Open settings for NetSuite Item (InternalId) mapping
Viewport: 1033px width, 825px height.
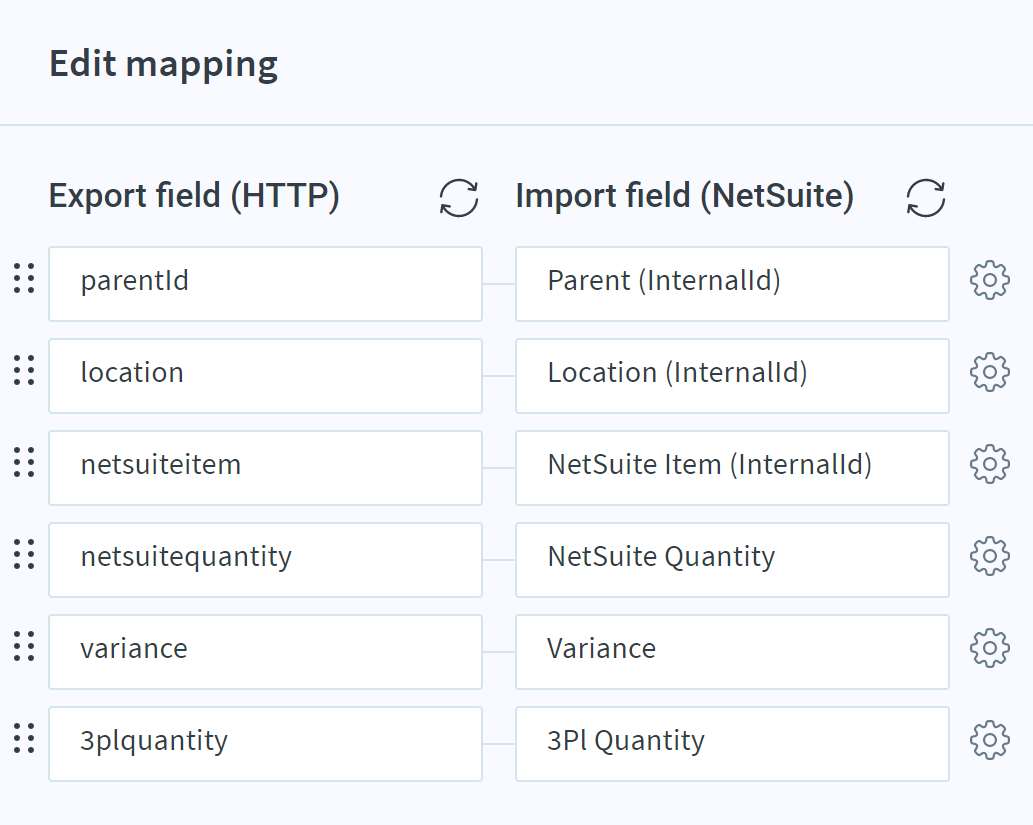(x=989, y=465)
